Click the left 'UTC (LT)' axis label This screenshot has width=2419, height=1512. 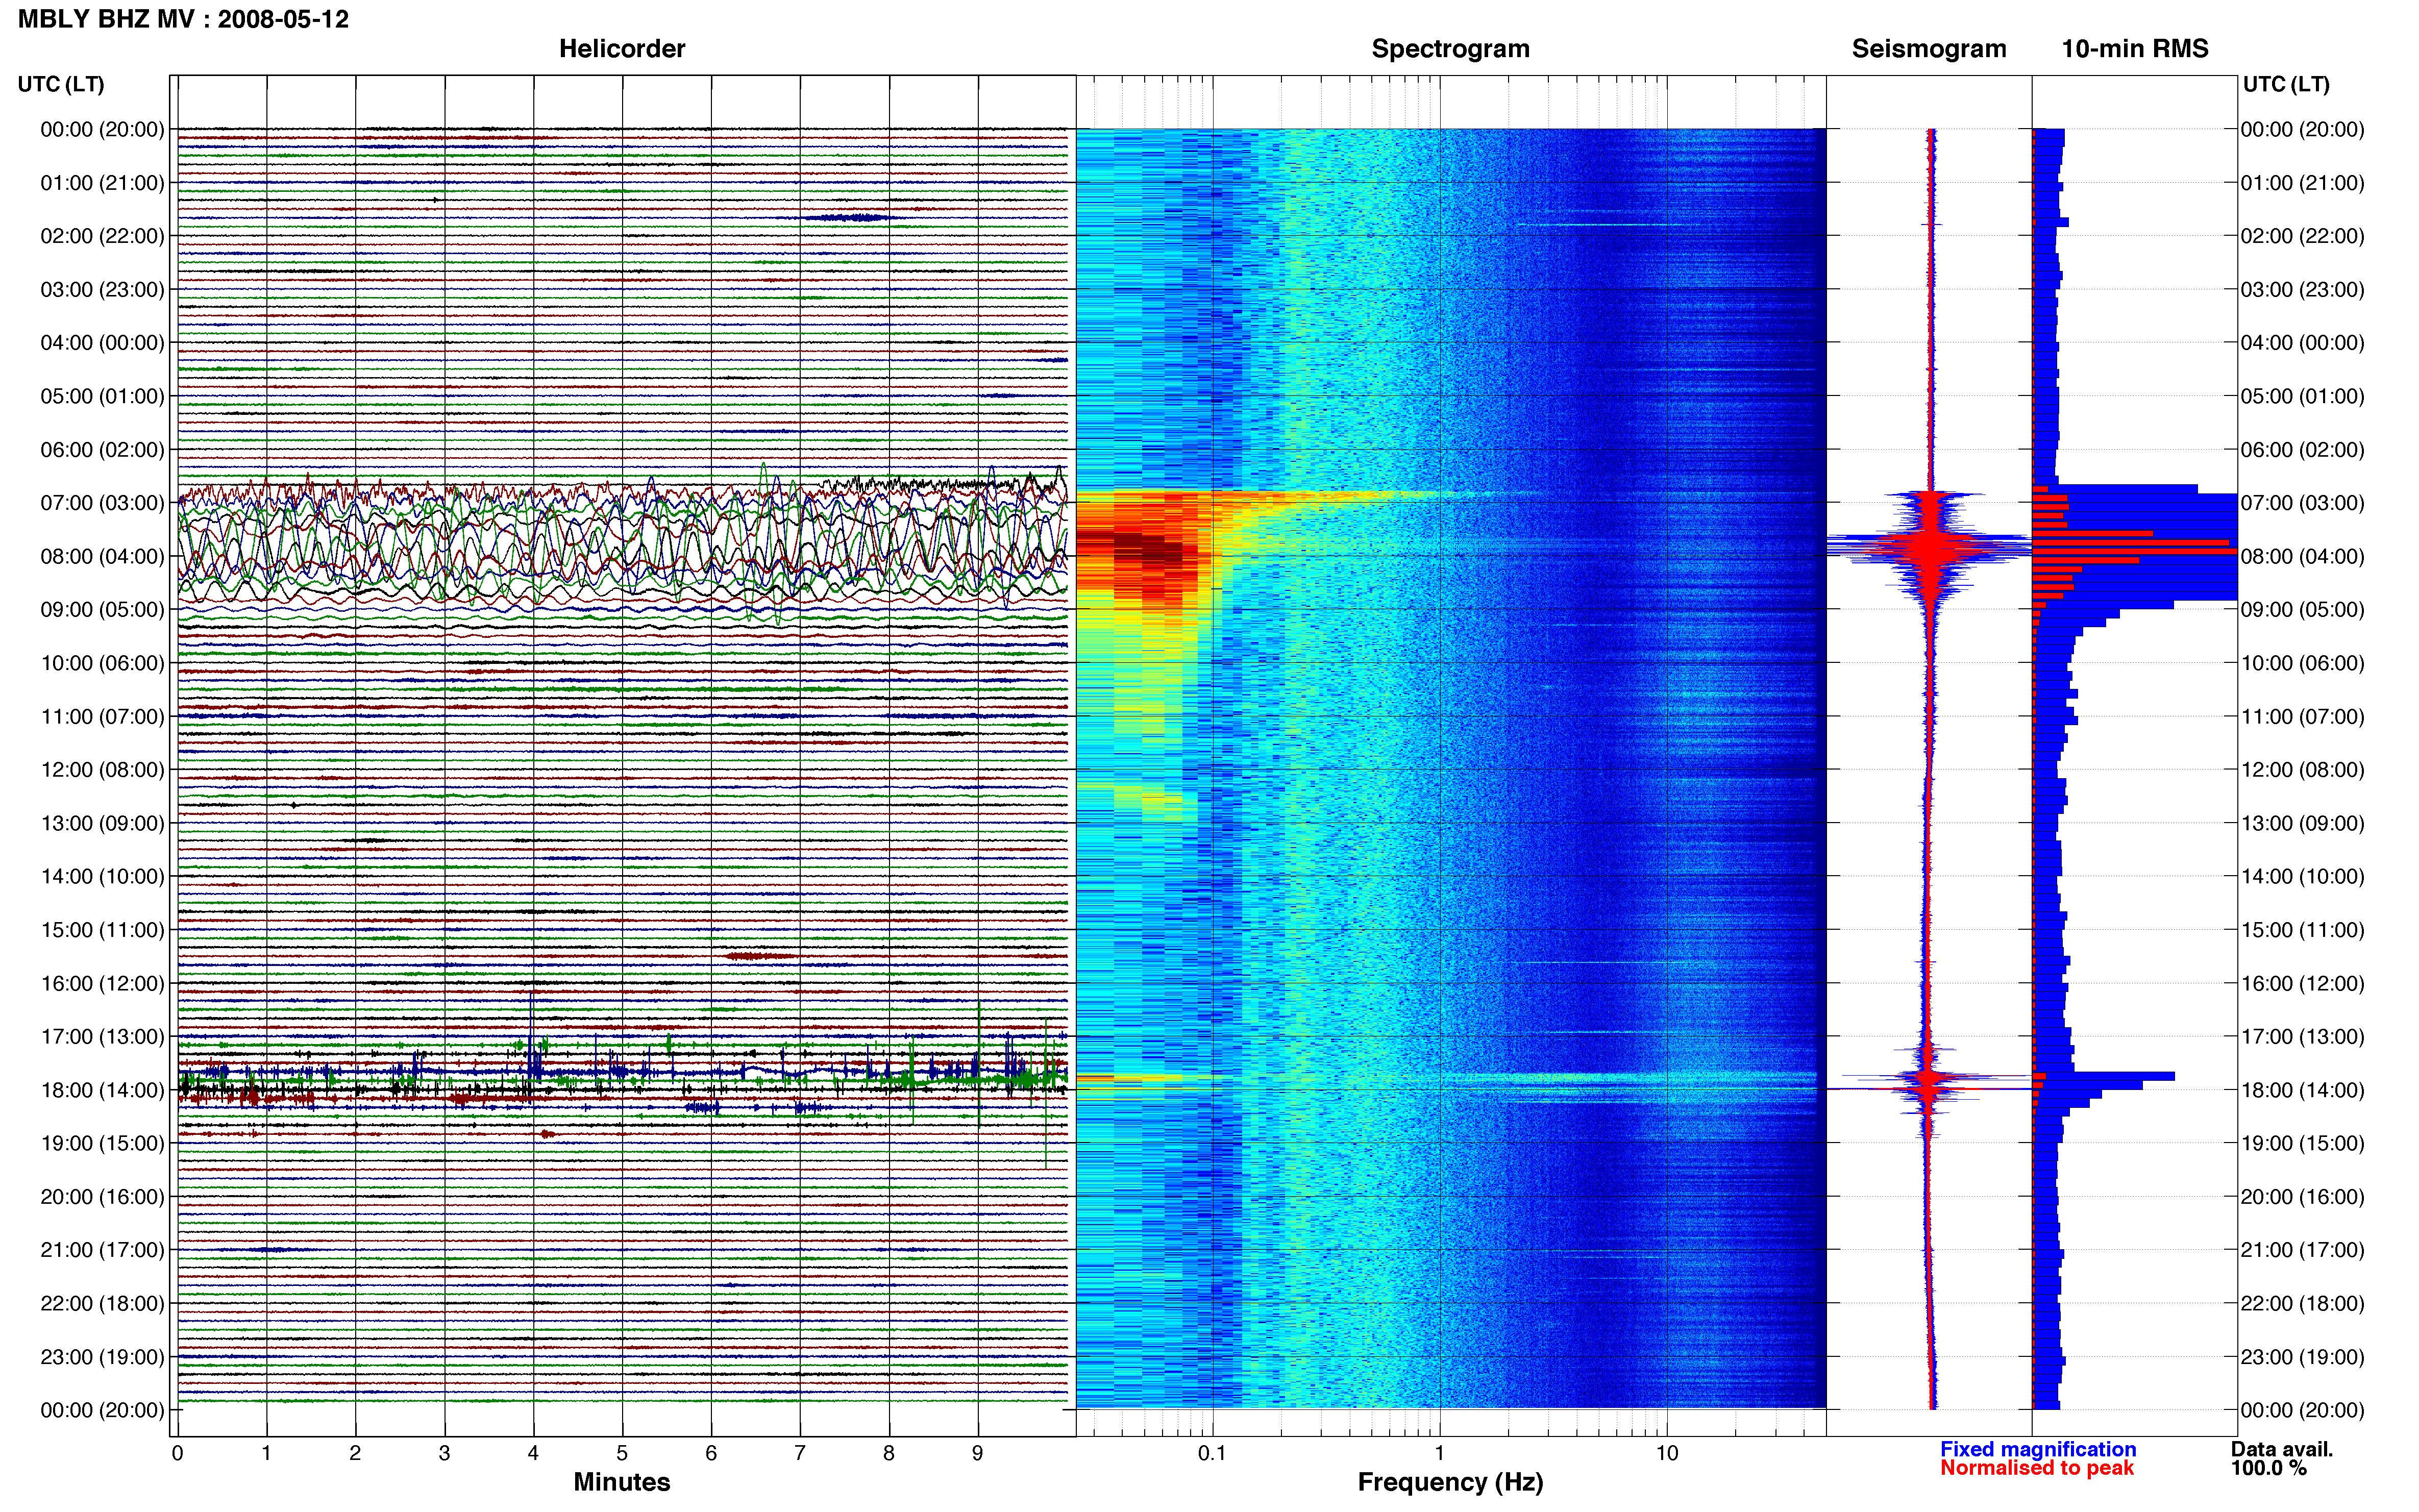click(61, 84)
